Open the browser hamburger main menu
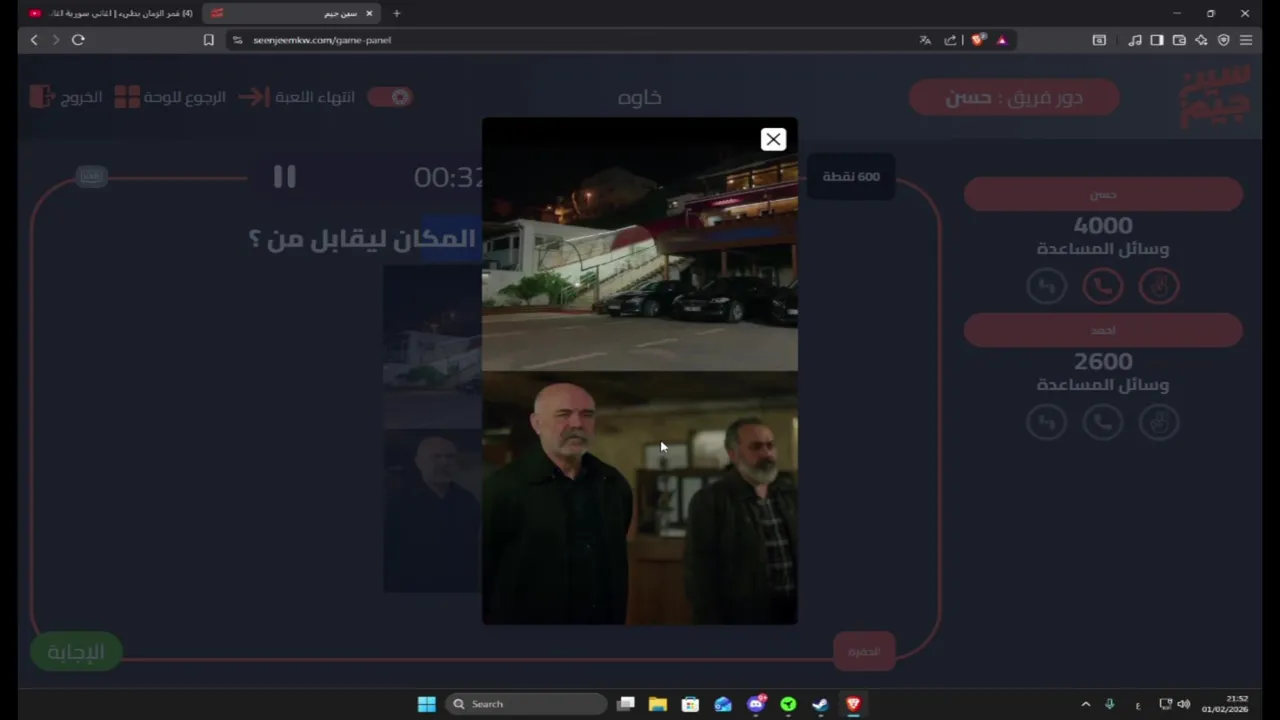1280x720 pixels. pos(1246,40)
